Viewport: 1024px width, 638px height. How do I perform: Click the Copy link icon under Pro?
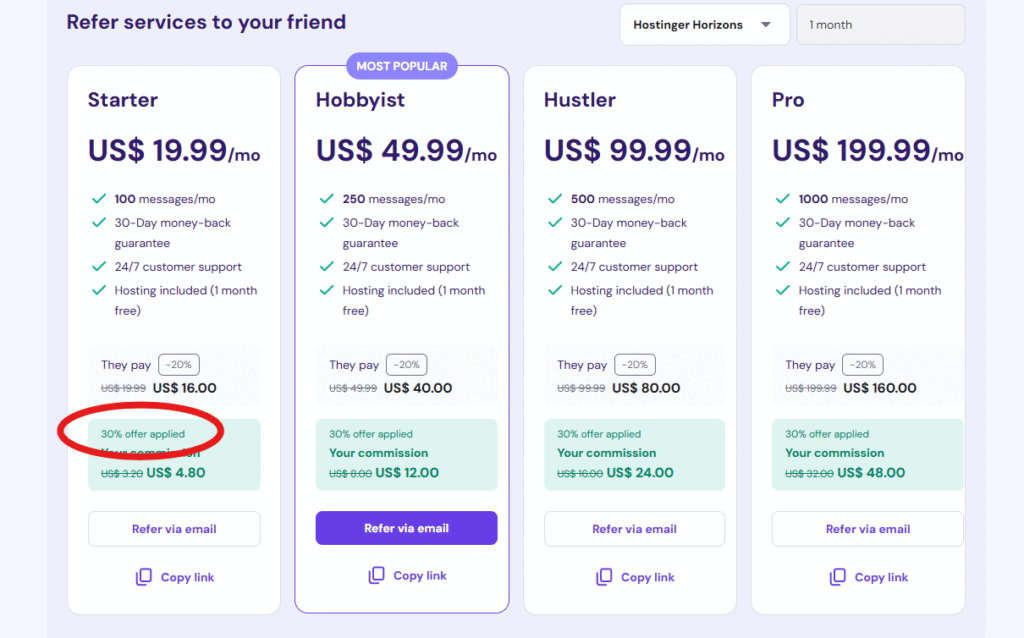pyautogui.click(x=837, y=577)
